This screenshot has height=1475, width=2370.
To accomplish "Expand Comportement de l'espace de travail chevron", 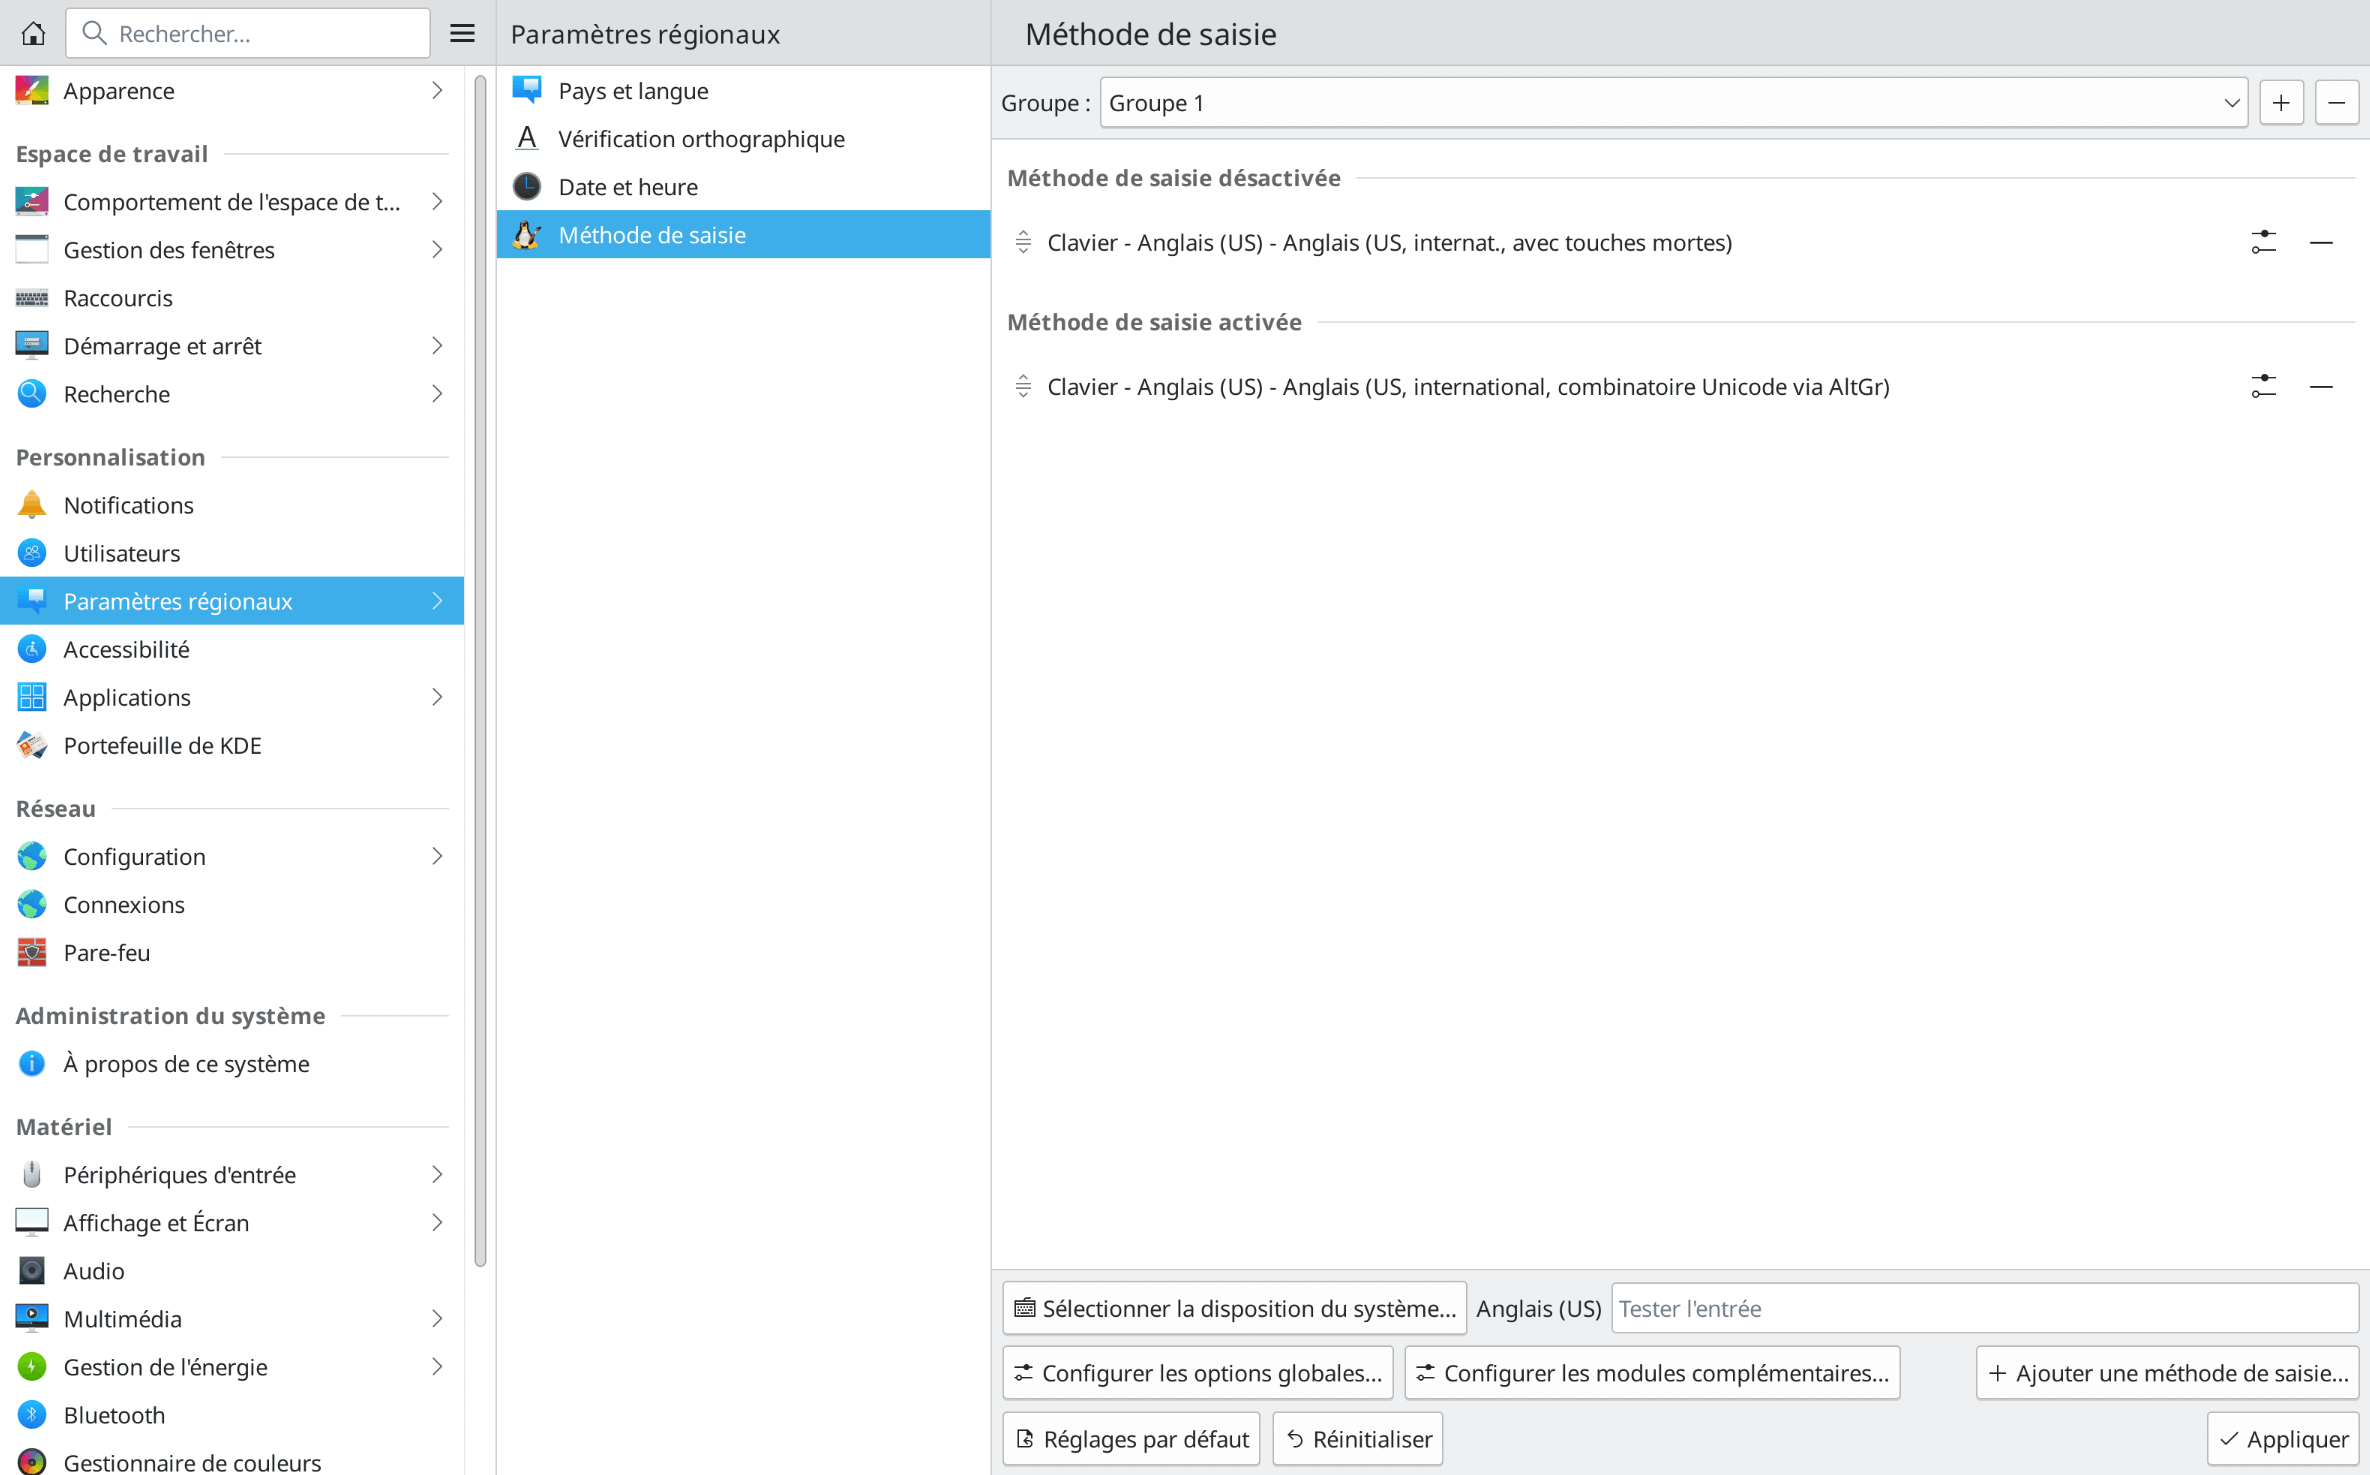I will [437, 201].
